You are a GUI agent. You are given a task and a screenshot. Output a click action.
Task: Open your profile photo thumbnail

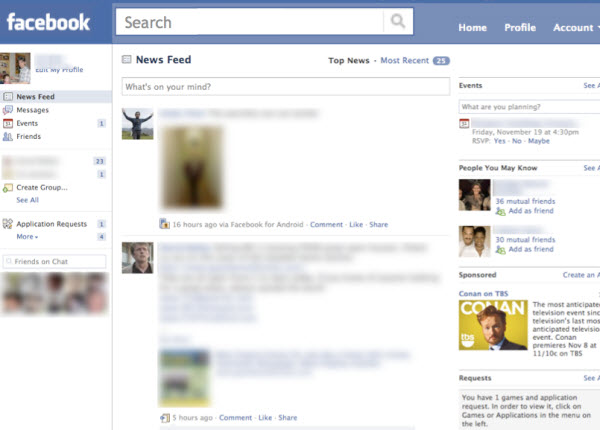tap(15, 68)
